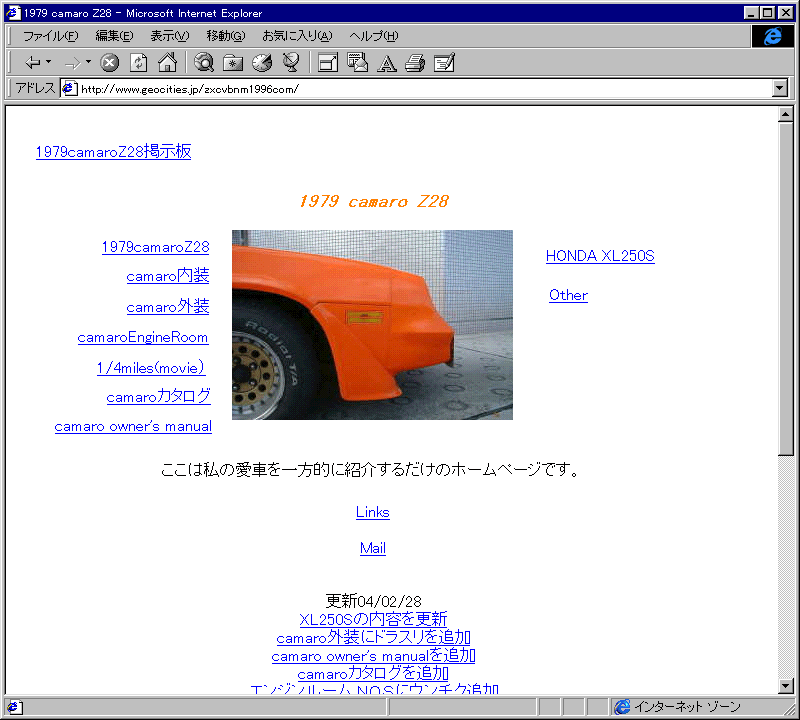Click the orange 1979 camaro Z28 heading
The width and height of the screenshot is (800, 720).
coord(373,202)
